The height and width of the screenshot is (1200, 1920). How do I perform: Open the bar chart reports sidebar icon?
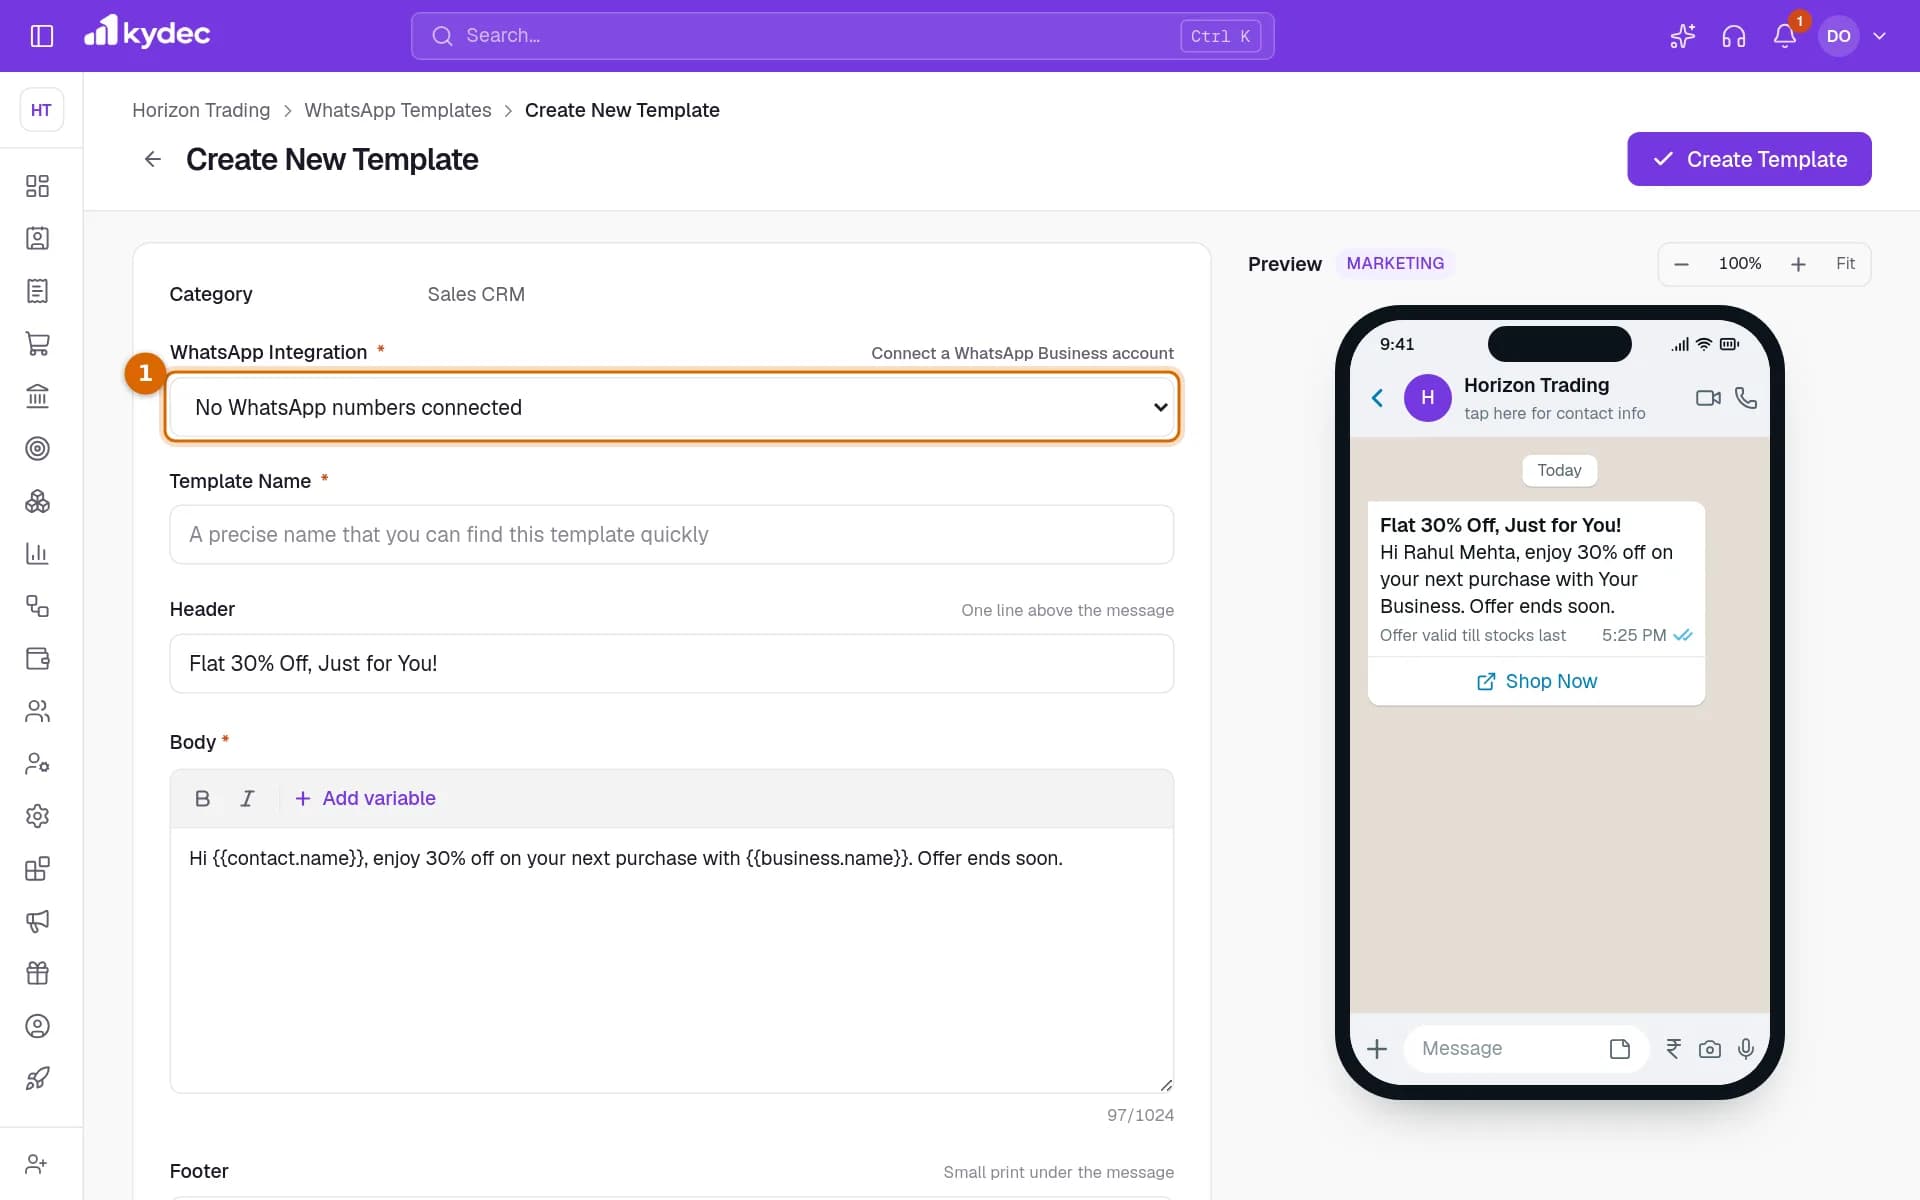(x=37, y=553)
